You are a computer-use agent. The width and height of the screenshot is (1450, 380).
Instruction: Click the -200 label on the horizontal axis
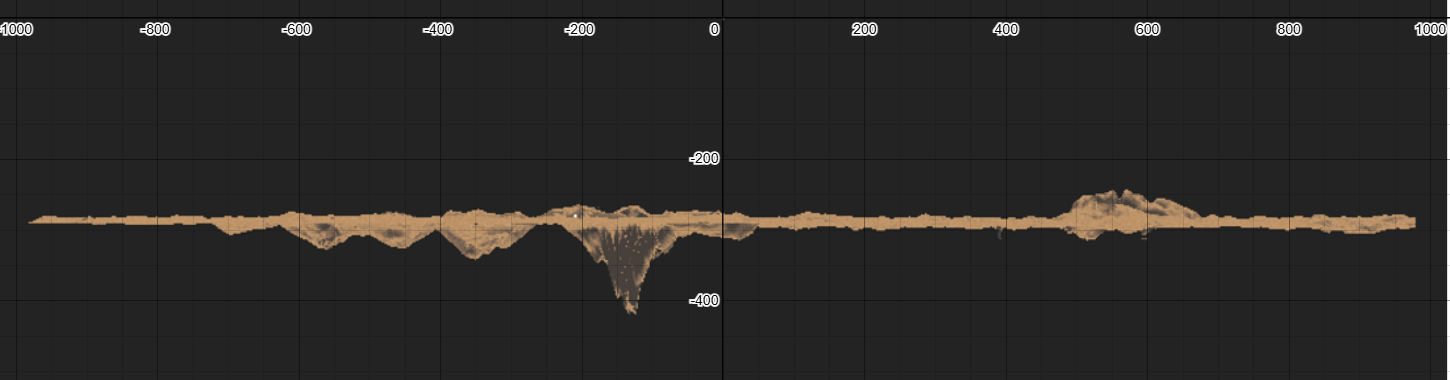click(579, 30)
